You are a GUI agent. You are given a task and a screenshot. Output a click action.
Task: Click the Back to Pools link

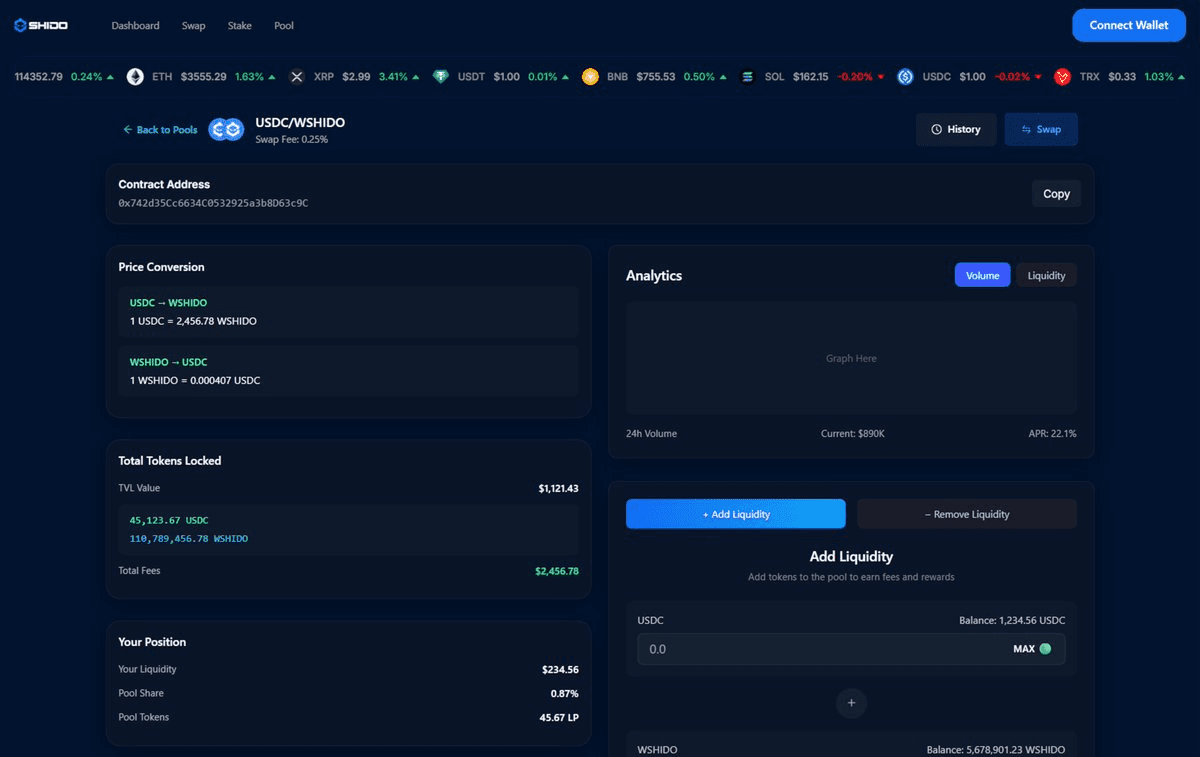[160, 129]
